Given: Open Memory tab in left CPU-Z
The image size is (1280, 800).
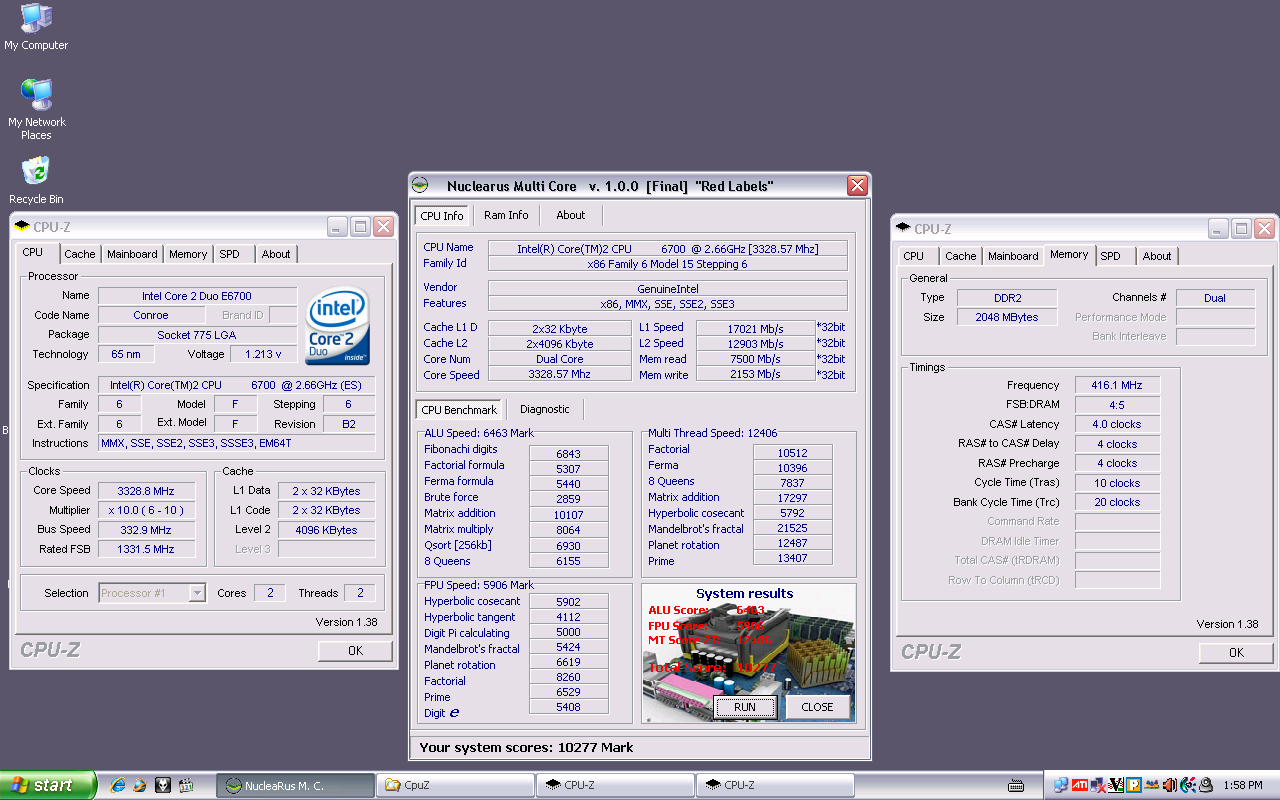Looking at the screenshot, I should point(188,254).
